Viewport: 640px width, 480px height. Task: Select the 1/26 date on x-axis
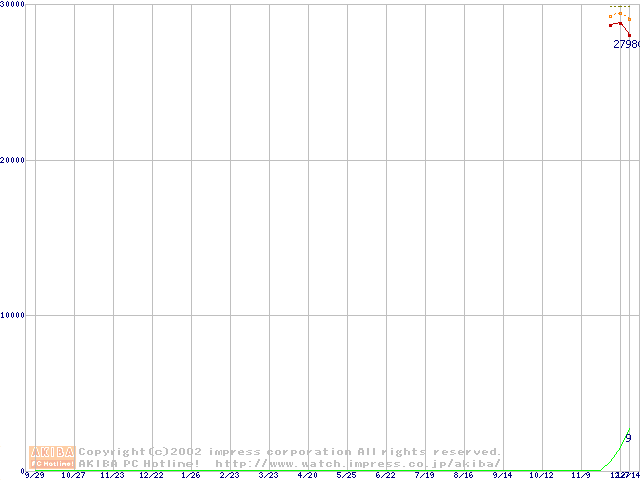pyautogui.click(x=191, y=475)
